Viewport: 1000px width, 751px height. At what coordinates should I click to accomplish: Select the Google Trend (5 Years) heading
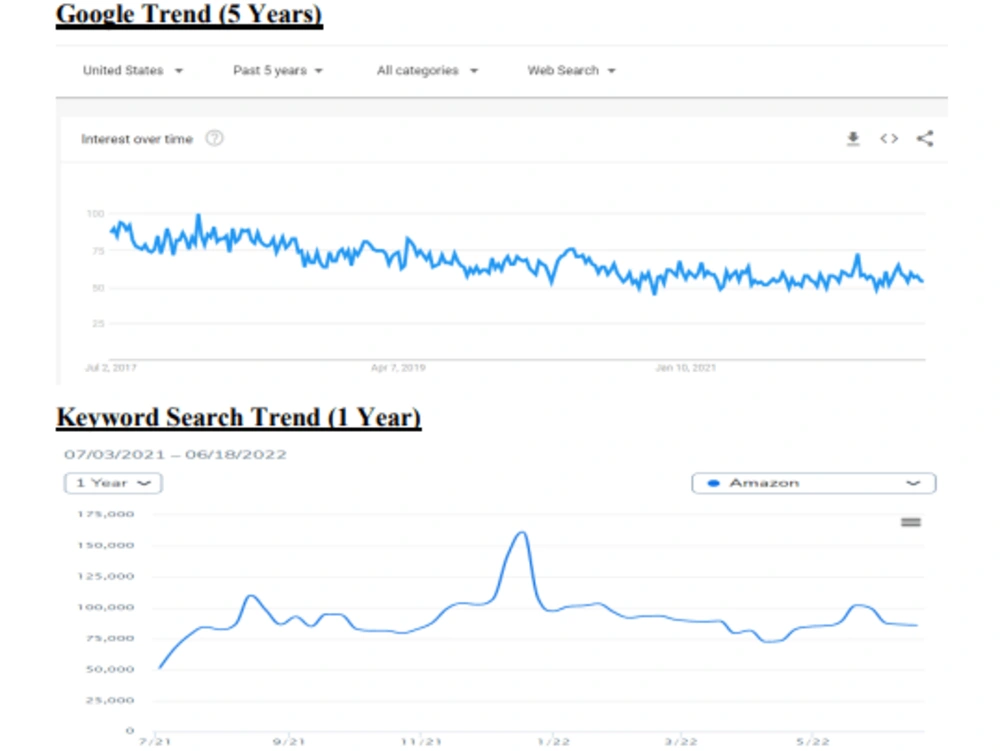[189, 14]
